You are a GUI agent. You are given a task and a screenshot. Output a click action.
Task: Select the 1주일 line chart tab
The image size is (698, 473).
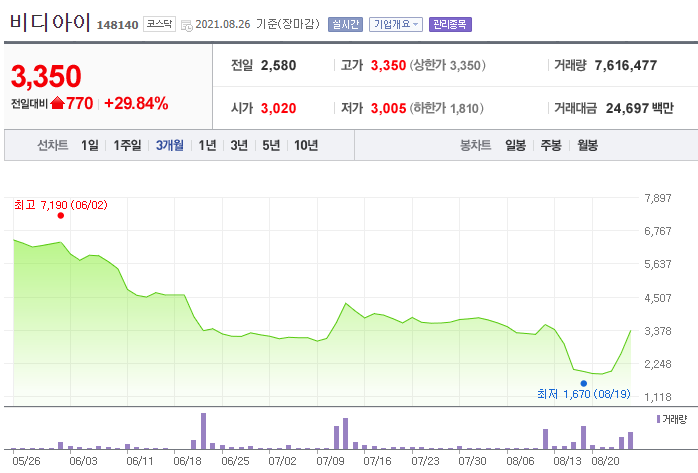click(127, 145)
